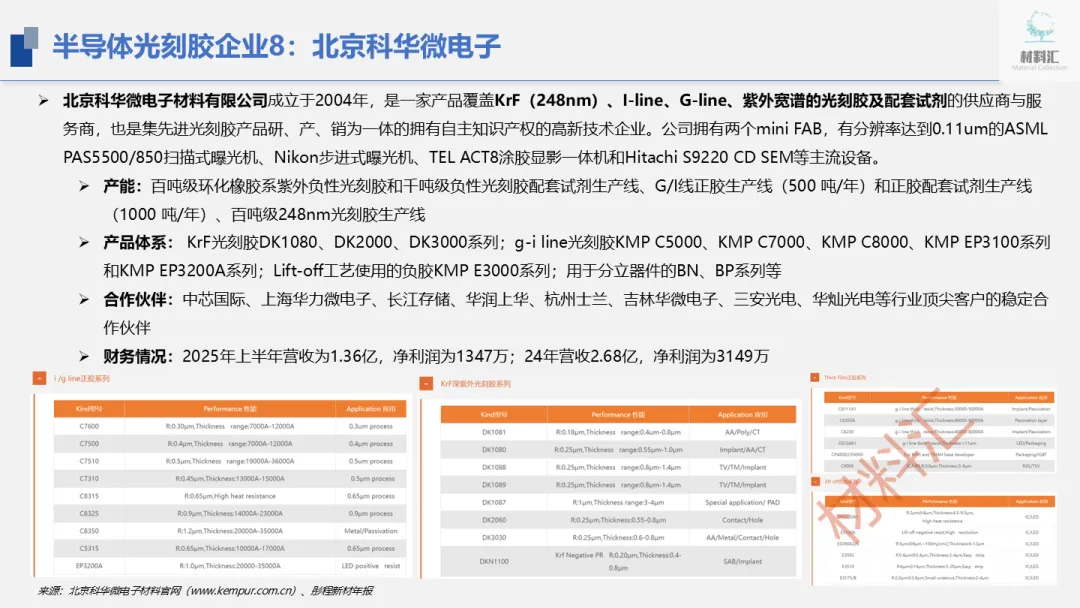Click the arrow bullet before 产能
The width and height of the screenshot is (1080, 608).
click(84, 187)
